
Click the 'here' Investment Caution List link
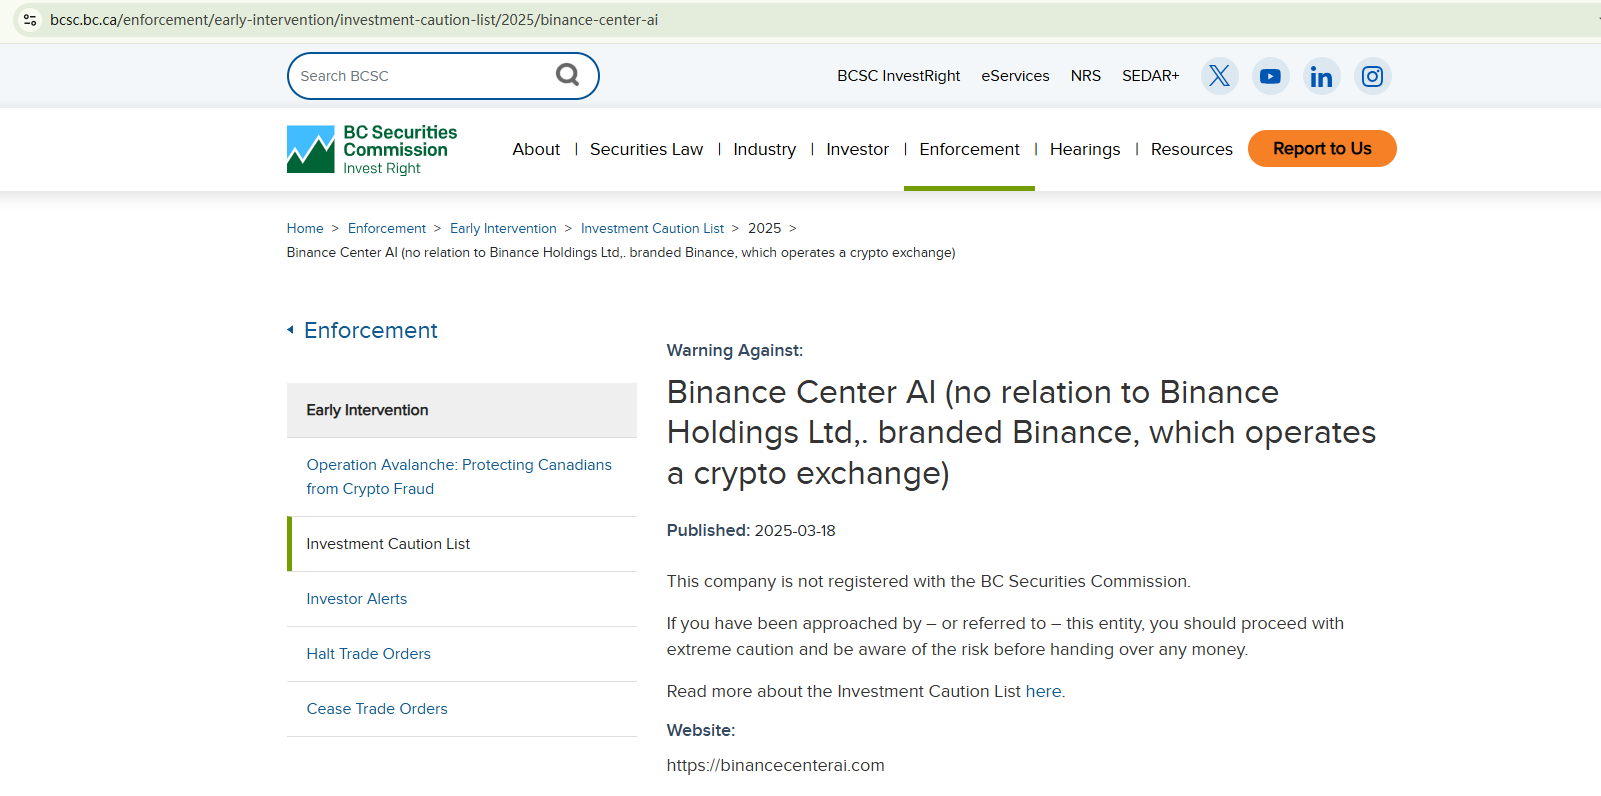(x=1043, y=691)
